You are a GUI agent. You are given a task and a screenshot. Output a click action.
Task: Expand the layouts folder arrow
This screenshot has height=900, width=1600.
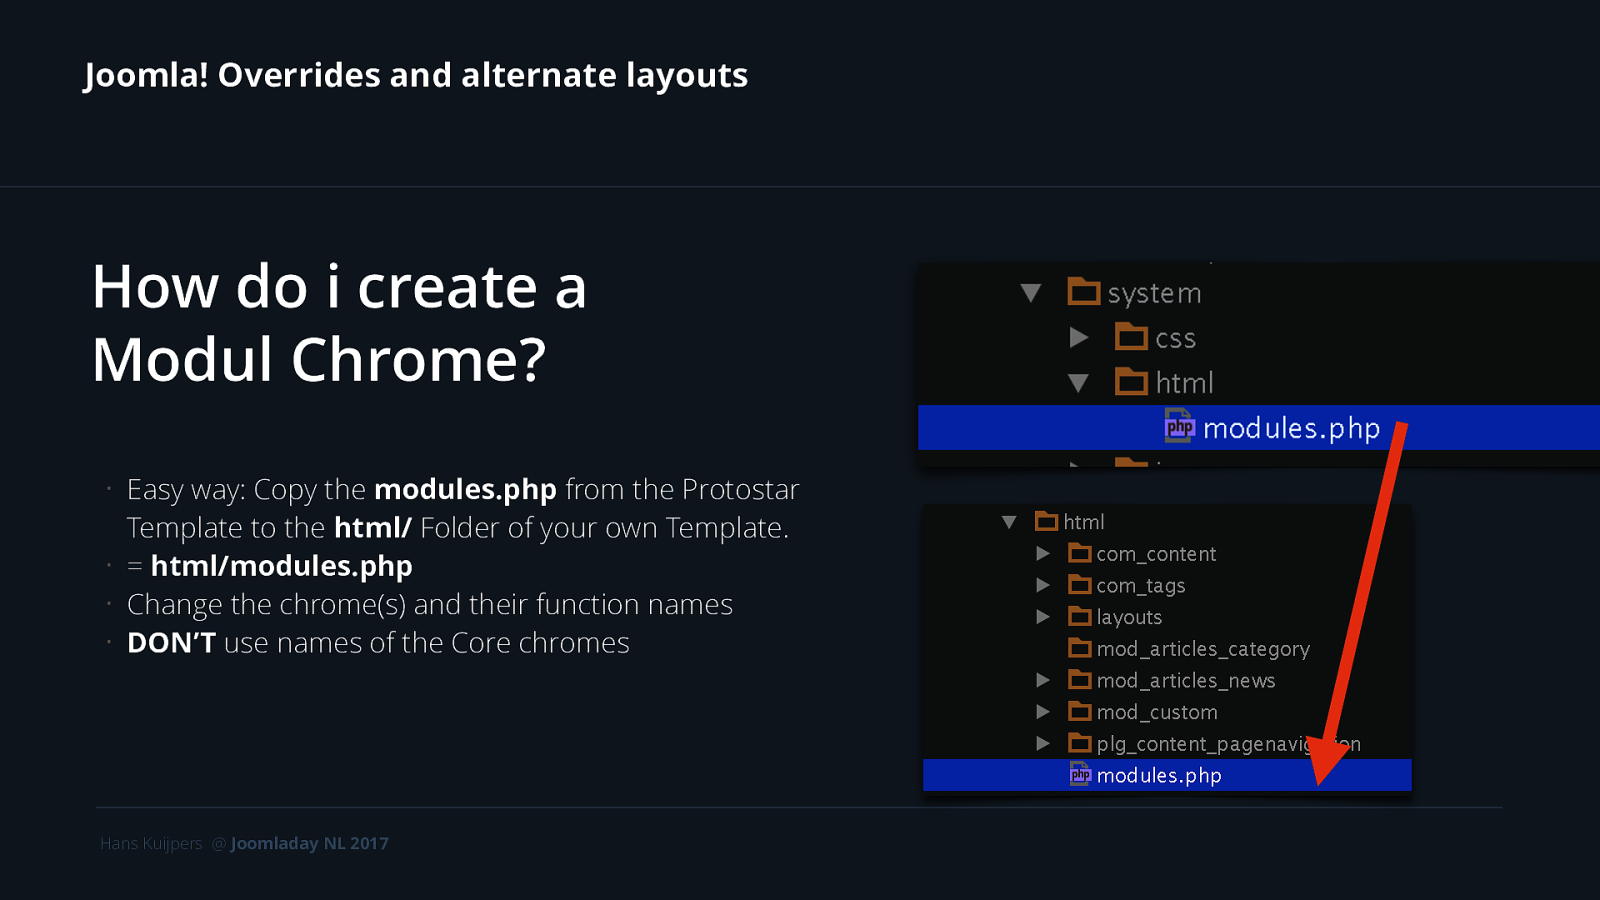1043,617
